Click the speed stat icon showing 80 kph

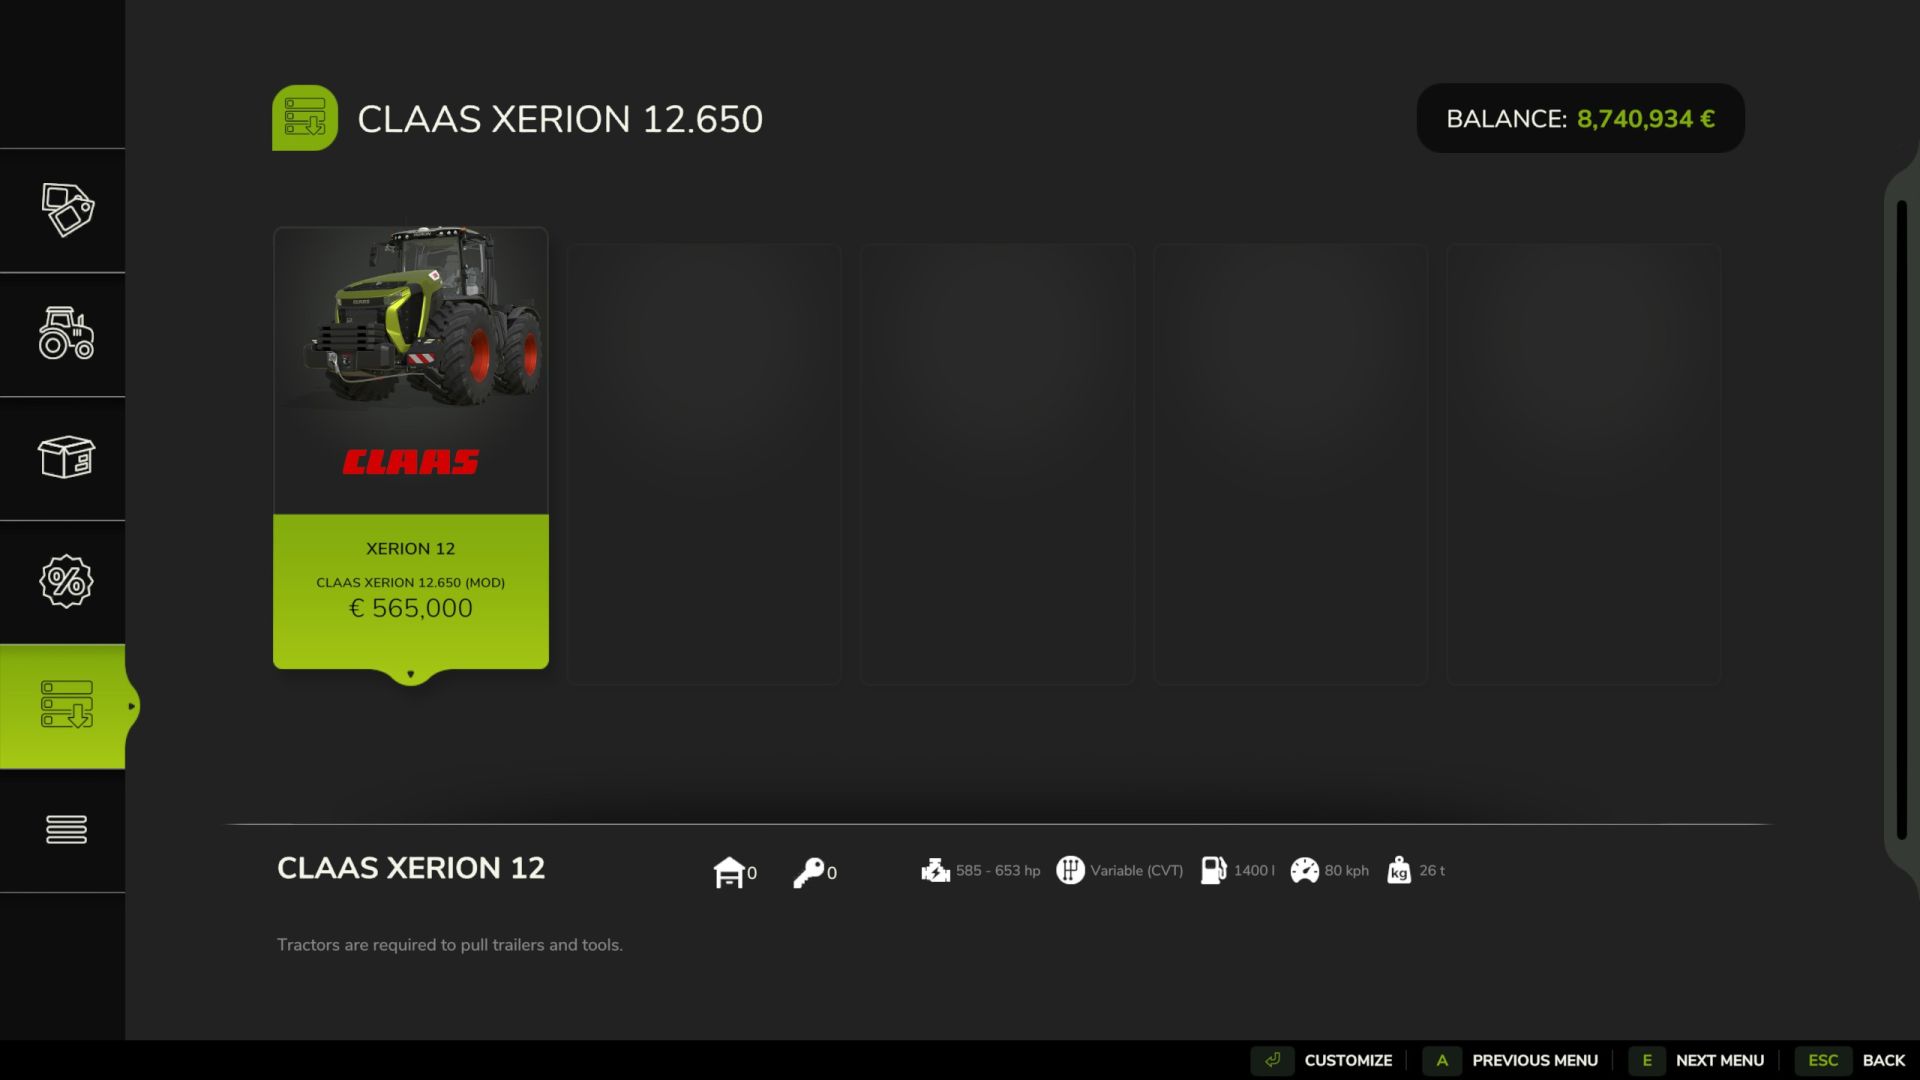(1306, 870)
